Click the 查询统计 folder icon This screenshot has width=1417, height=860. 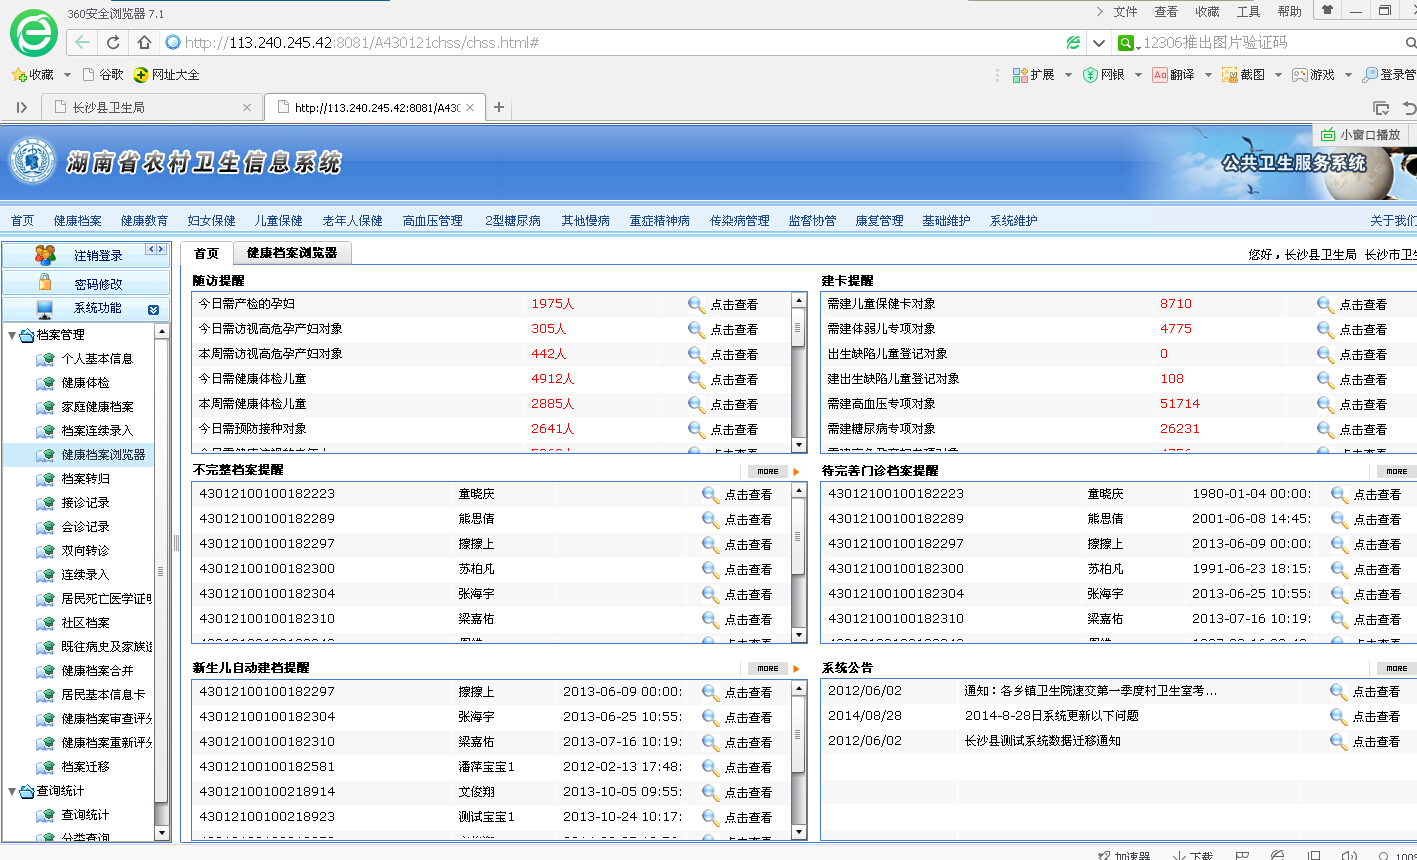click(x=26, y=791)
